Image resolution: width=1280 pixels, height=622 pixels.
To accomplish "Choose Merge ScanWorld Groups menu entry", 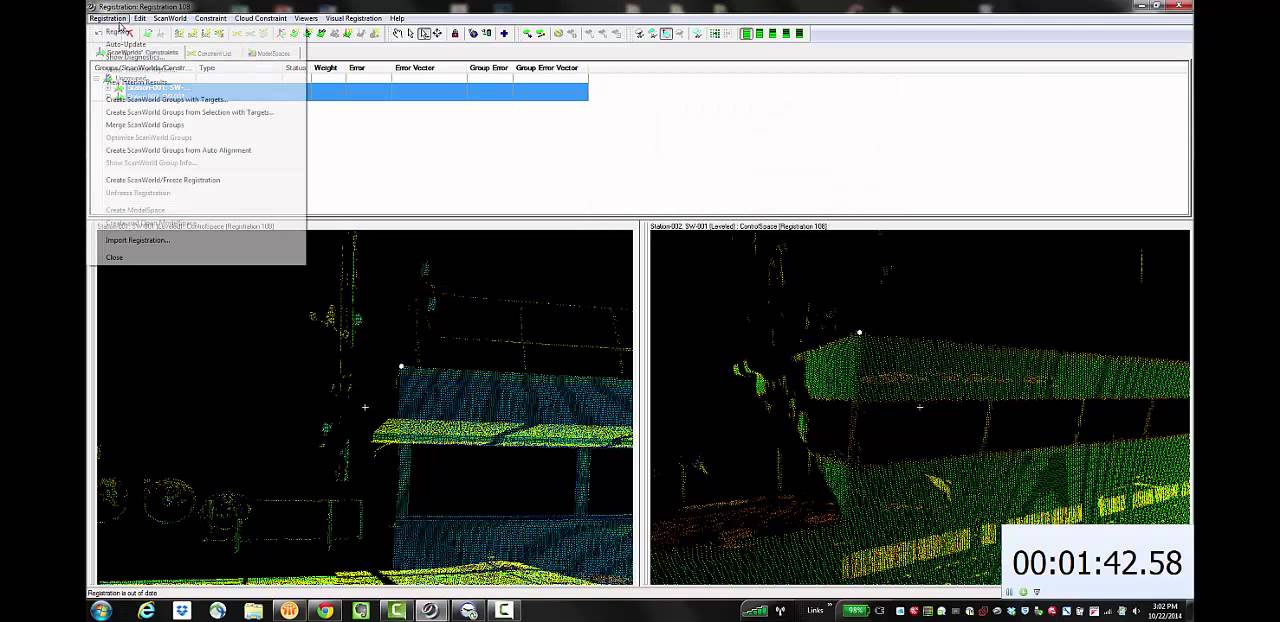I will (x=145, y=125).
